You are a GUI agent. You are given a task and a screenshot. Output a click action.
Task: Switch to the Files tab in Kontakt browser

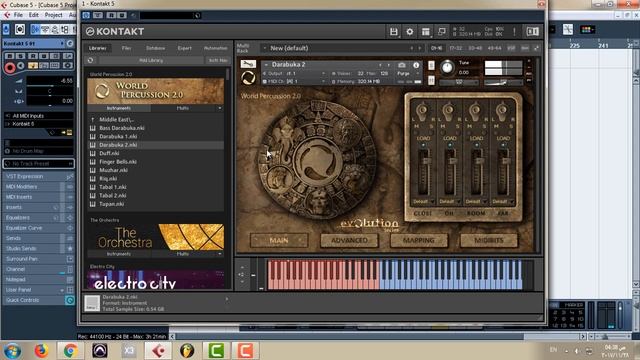coord(127,48)
